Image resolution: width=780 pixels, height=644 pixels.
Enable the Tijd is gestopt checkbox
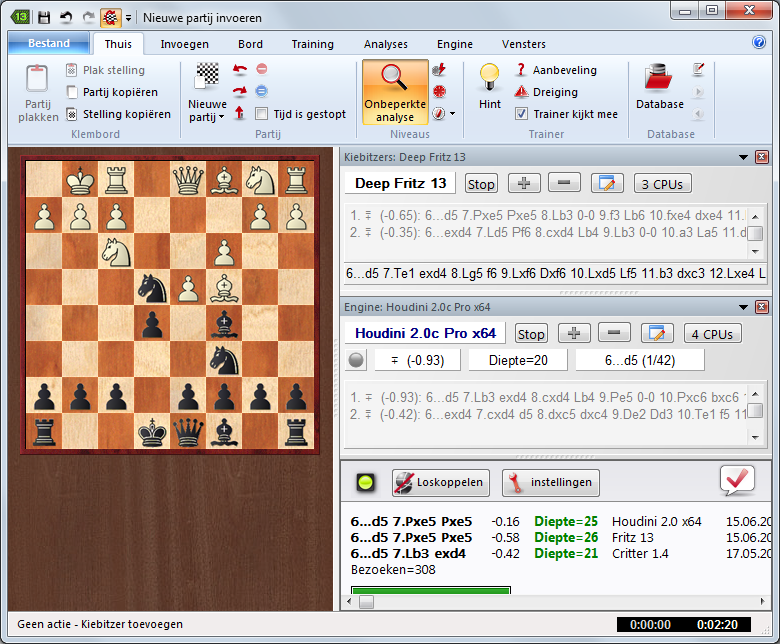coord(262,114)
